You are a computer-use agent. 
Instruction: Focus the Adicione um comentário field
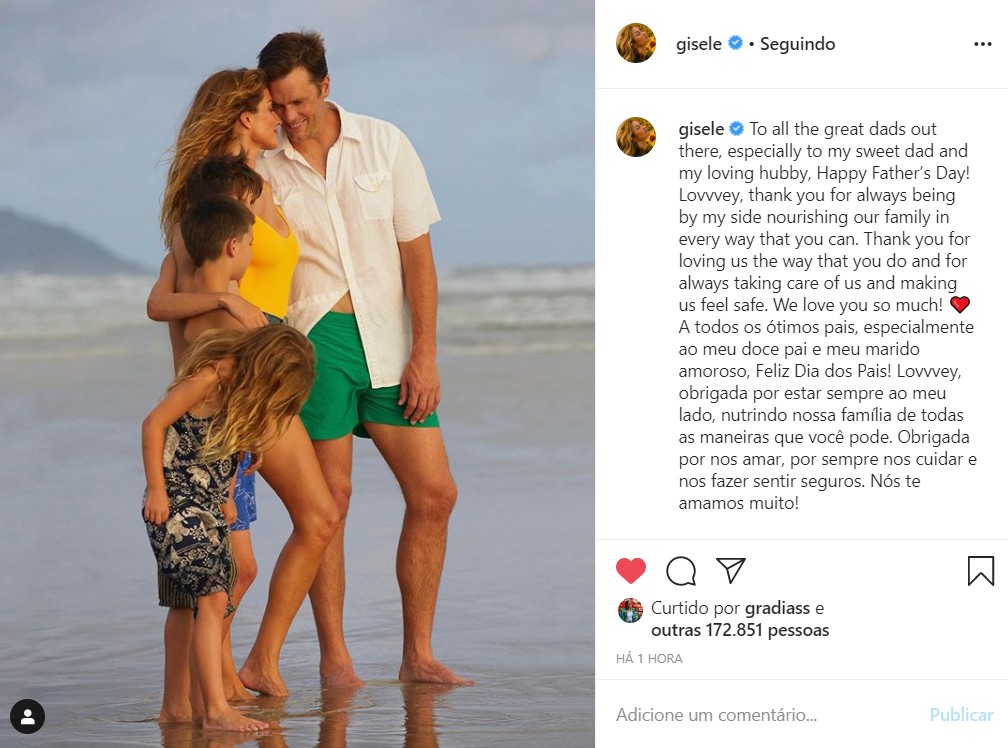click(765, 715)
